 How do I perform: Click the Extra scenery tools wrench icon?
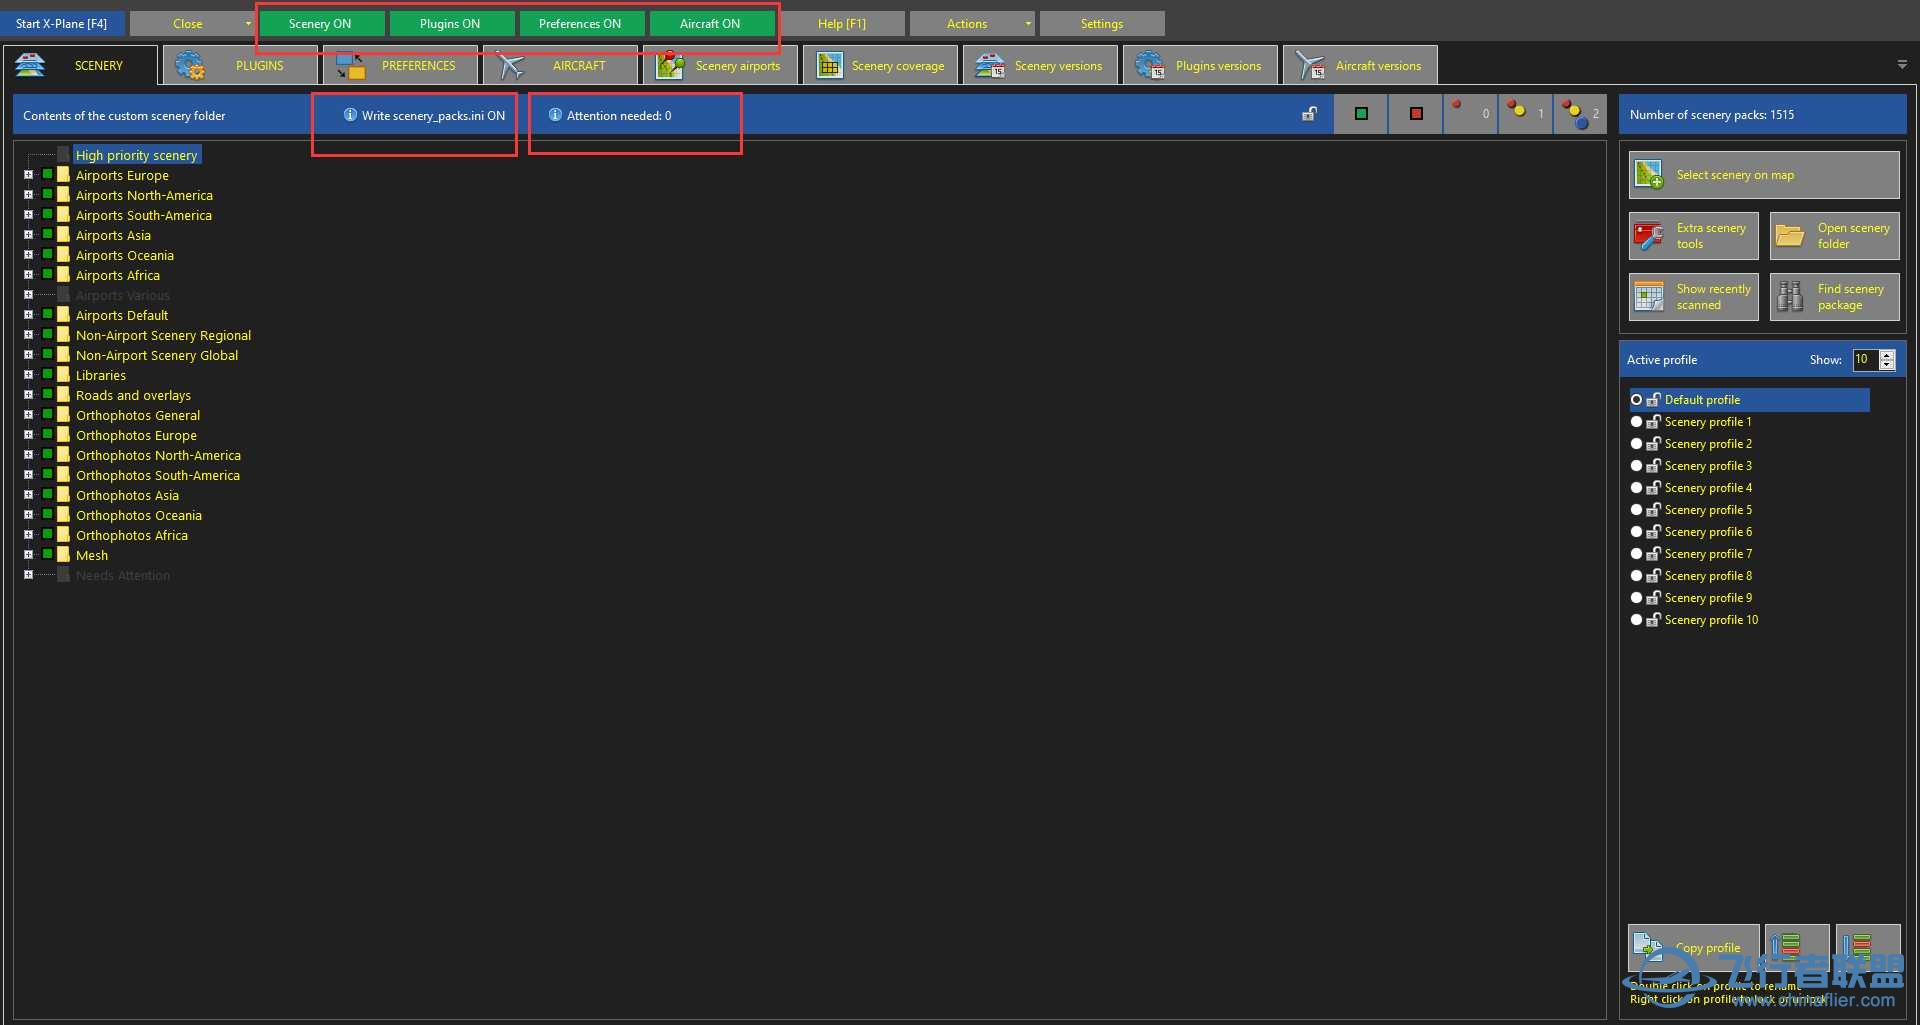(x=1649, y=236)
